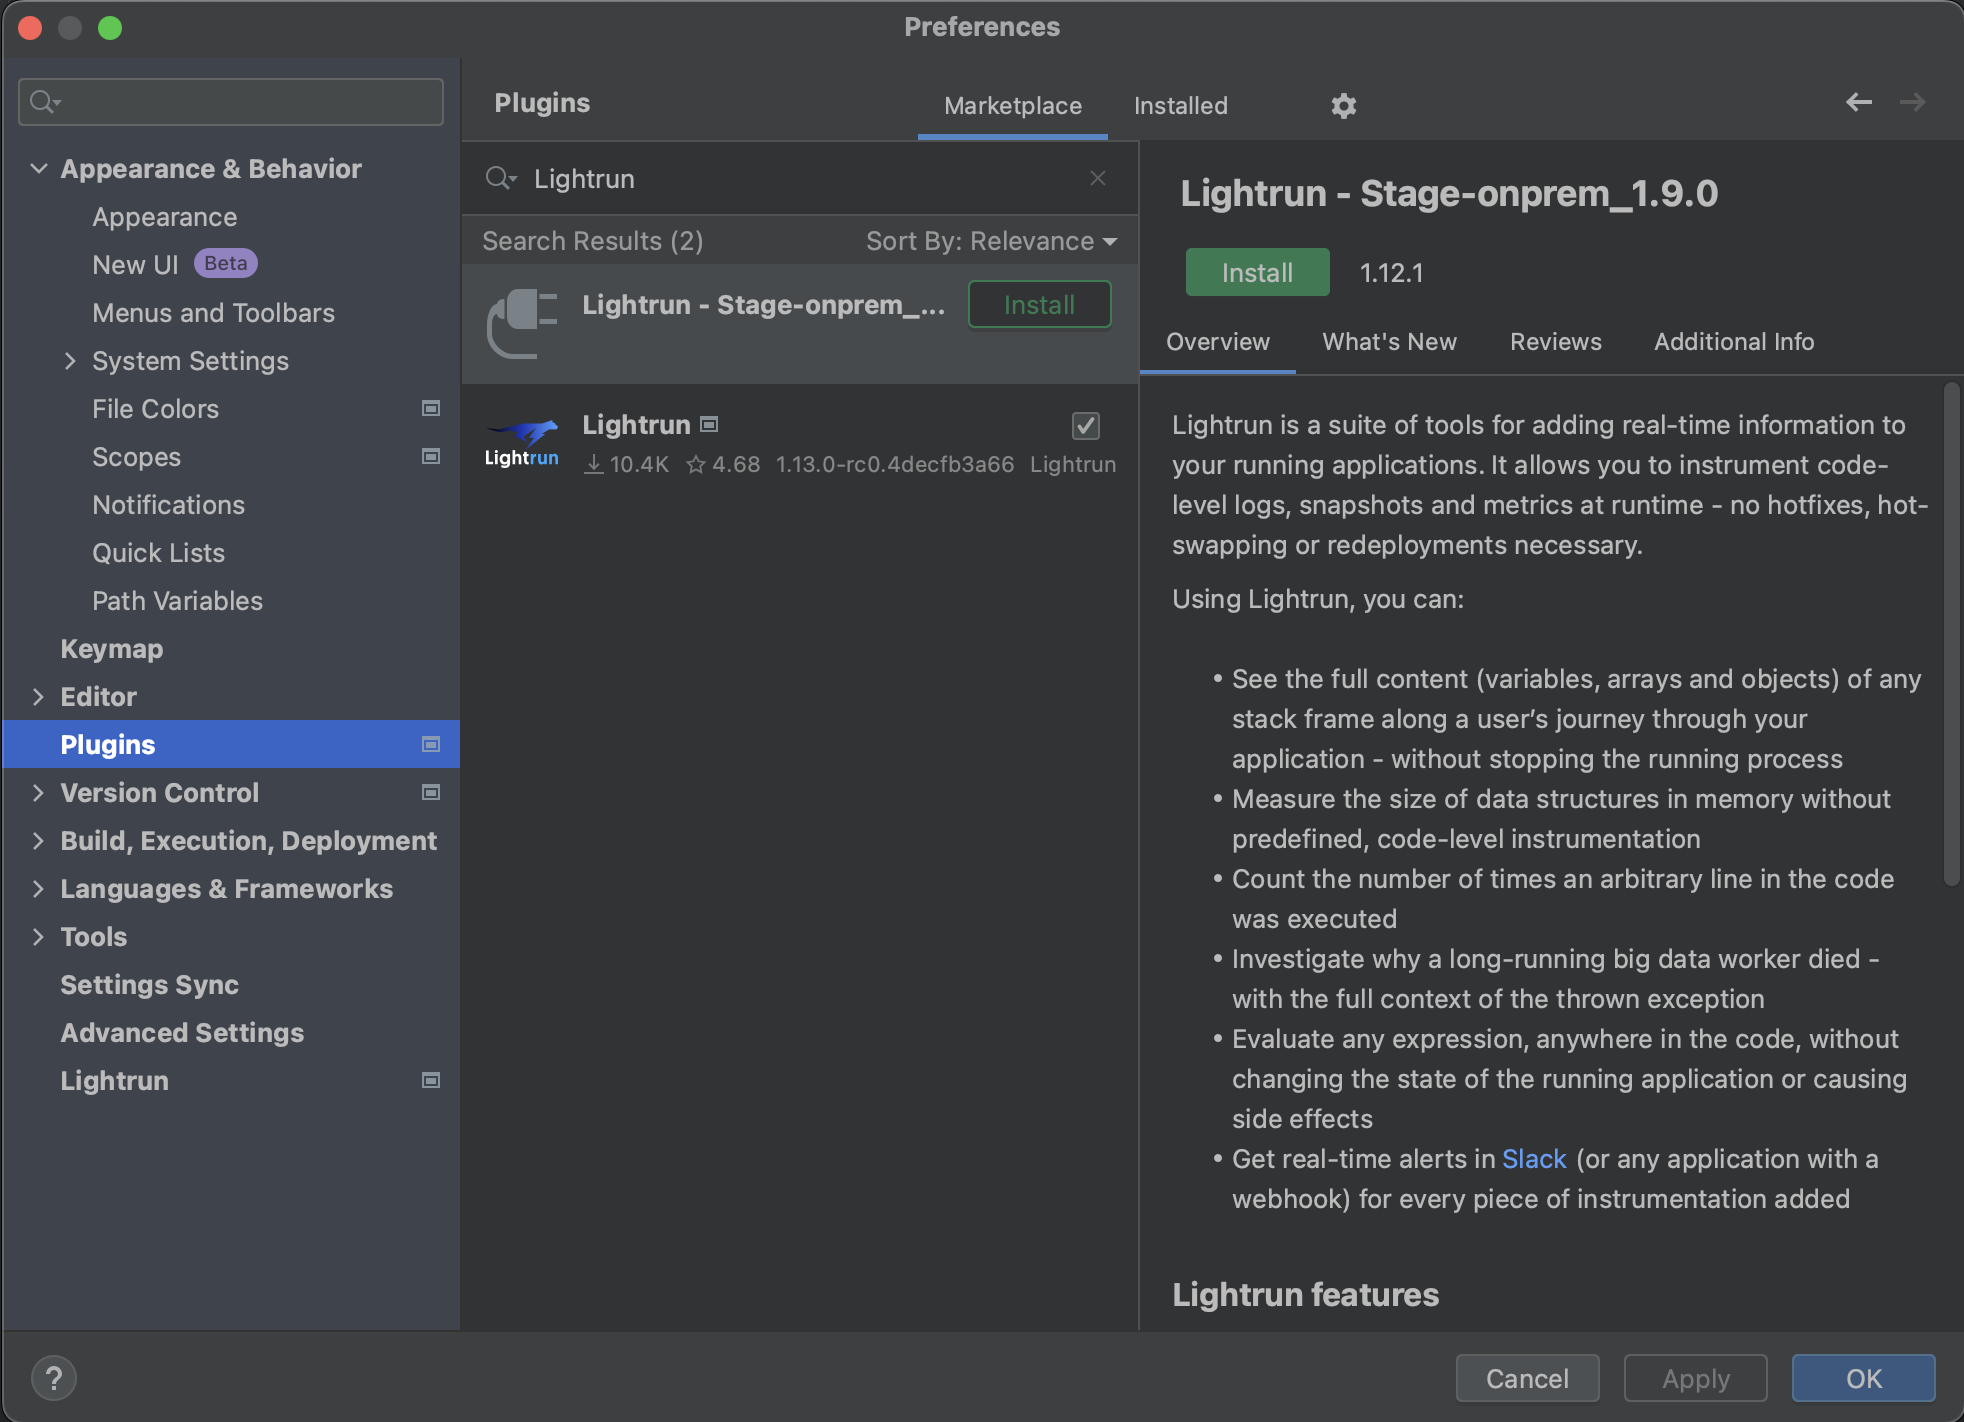Image resolution: width=1964 pixels, height=1422 pixels.
Task: Click the project-level icon beside Lightrun settings
Action: click(x=431, y=1080)
